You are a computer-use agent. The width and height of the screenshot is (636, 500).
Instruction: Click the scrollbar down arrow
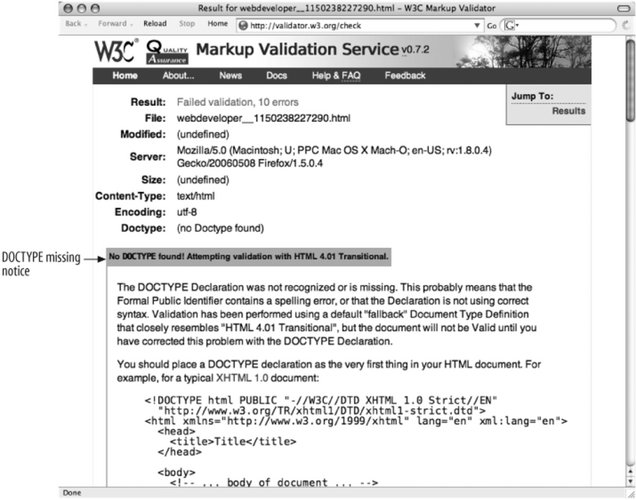pos(630,481)
